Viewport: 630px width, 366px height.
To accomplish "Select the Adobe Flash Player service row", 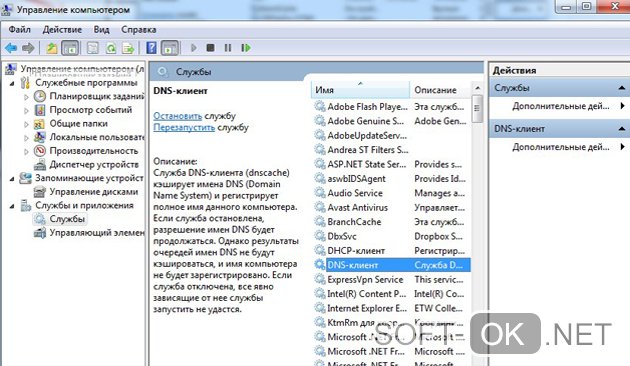I will point(392,107).
